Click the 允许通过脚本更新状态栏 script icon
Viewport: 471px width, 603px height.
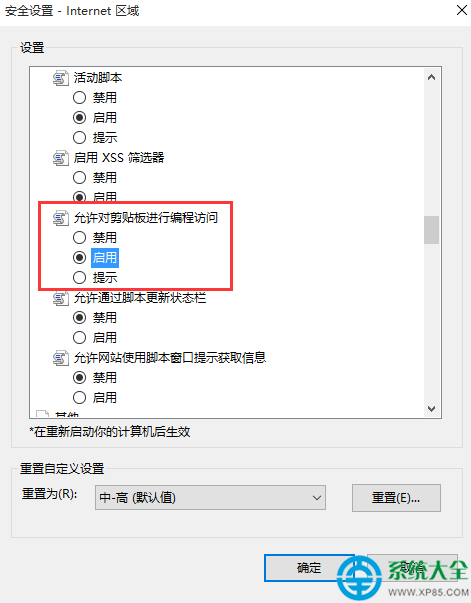click(61, 298)
